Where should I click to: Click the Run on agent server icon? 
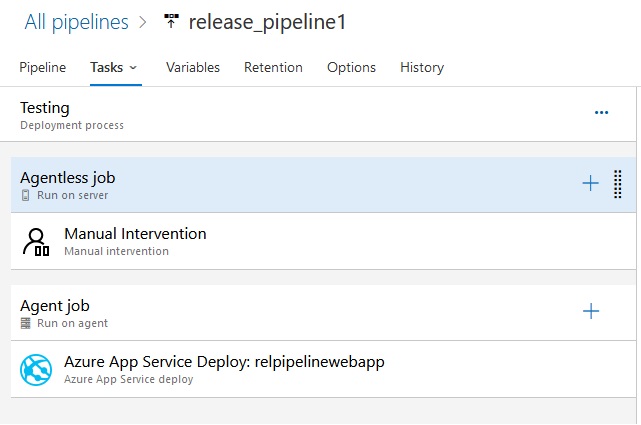pos(25,323)
